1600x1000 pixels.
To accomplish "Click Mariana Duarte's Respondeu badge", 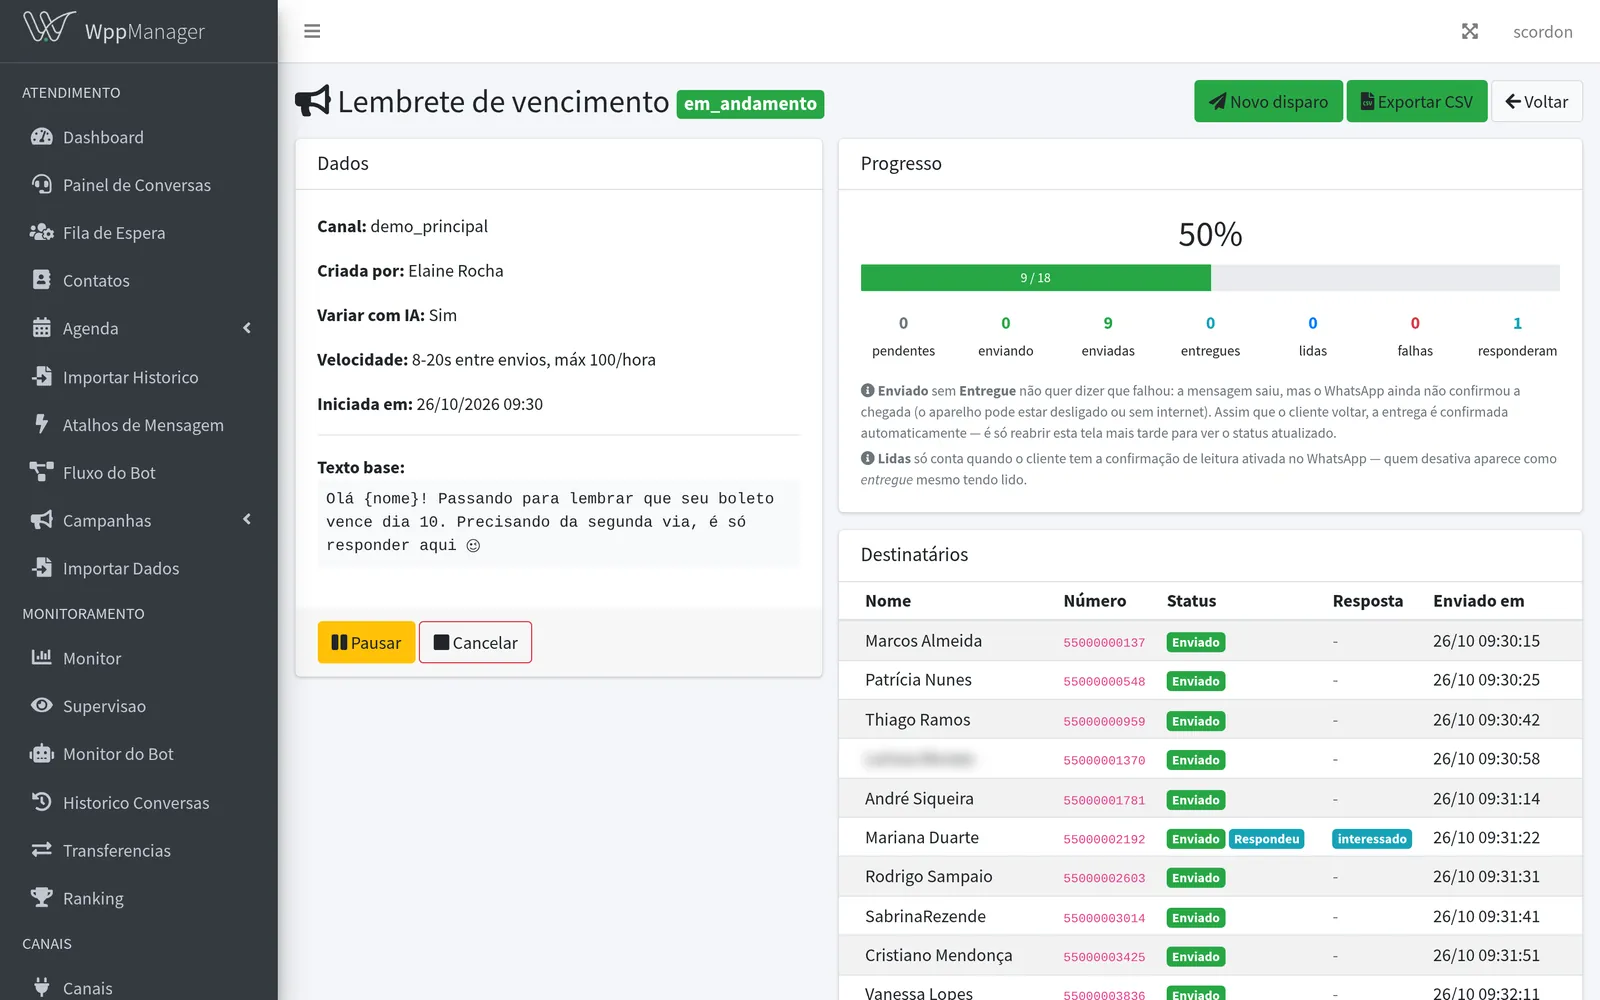I will 1266,839.
